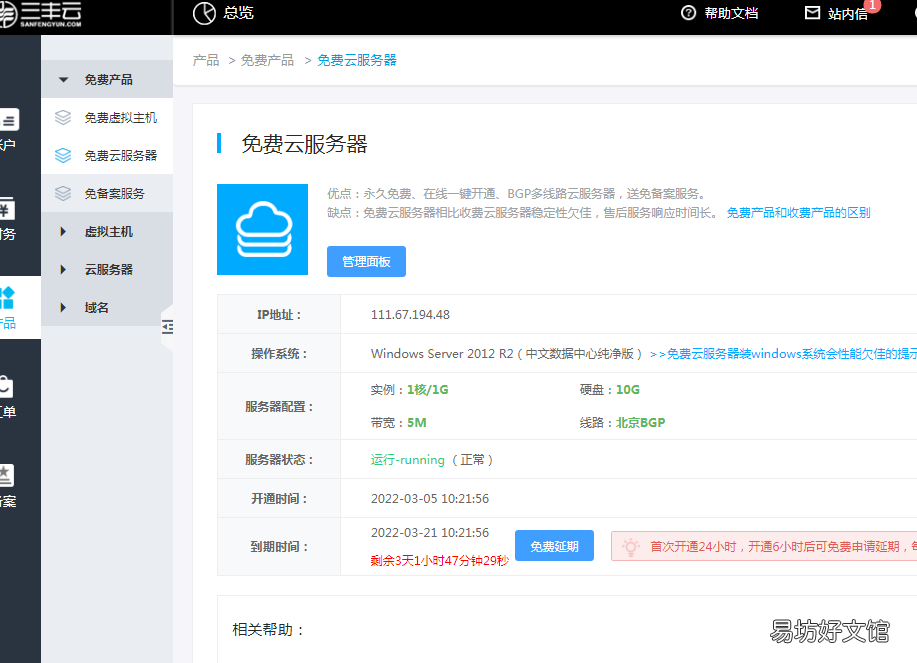
Task: Click the 产品 breadcrumb
Action: pos(206,60)
